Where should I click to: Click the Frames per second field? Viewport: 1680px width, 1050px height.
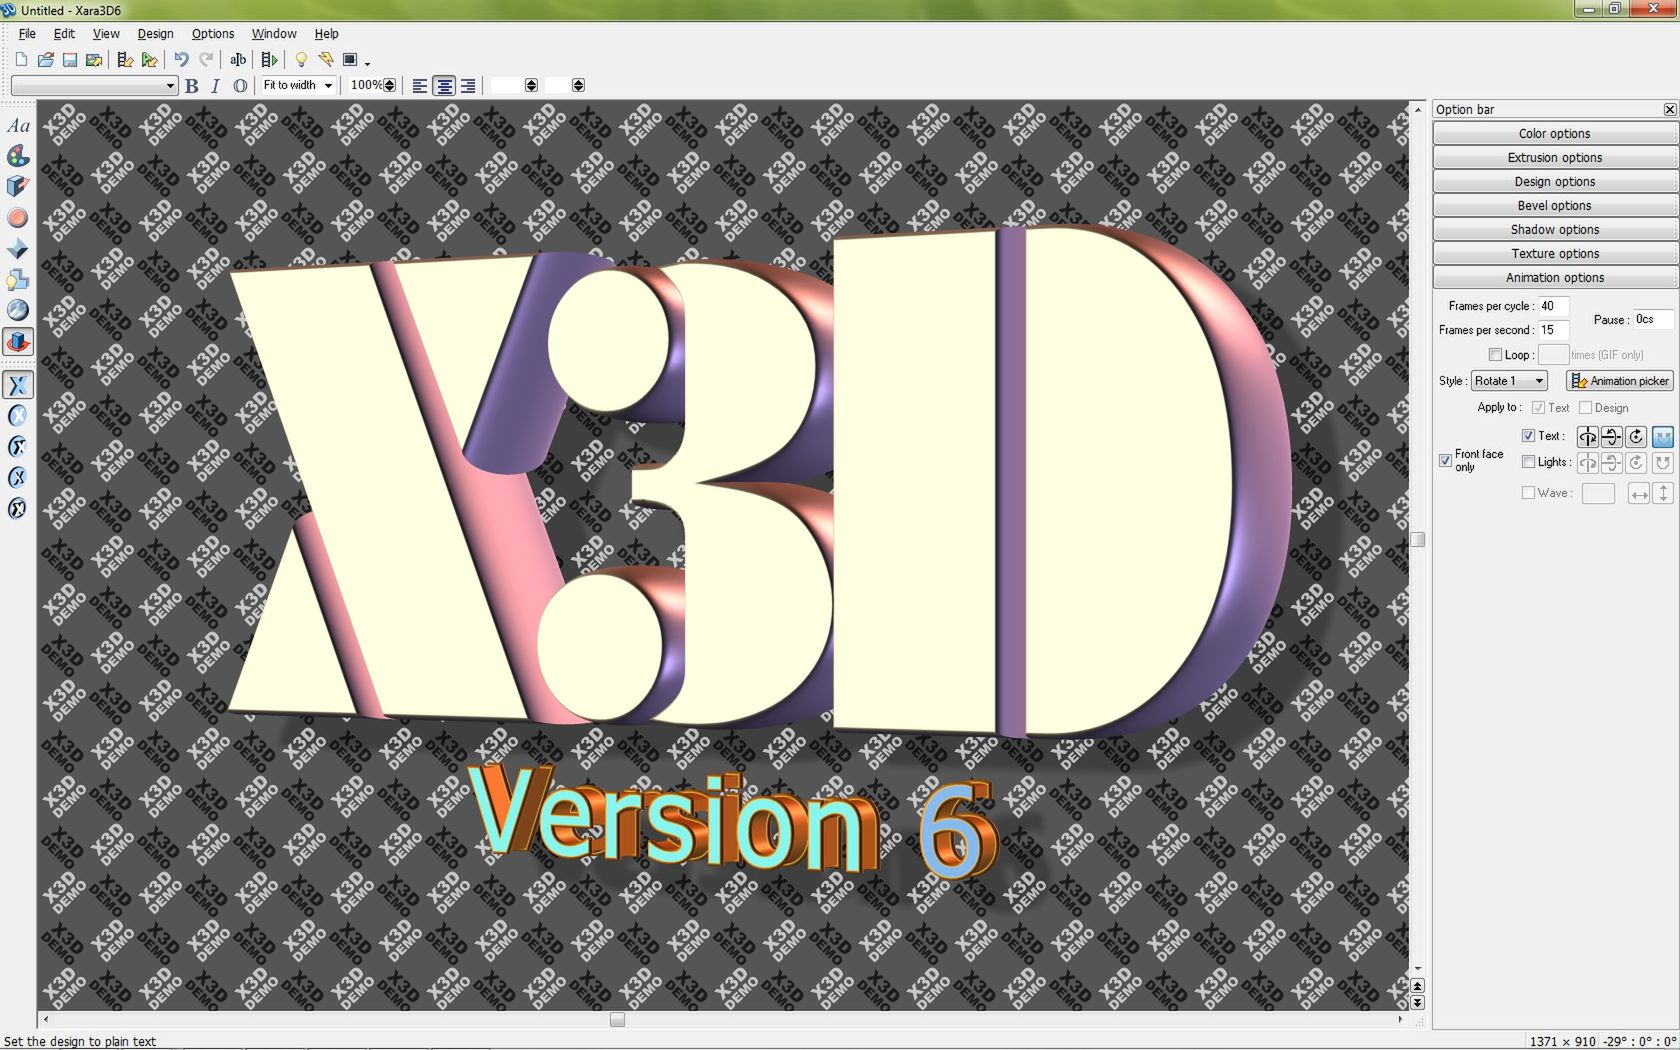[x=1553, y=330]
